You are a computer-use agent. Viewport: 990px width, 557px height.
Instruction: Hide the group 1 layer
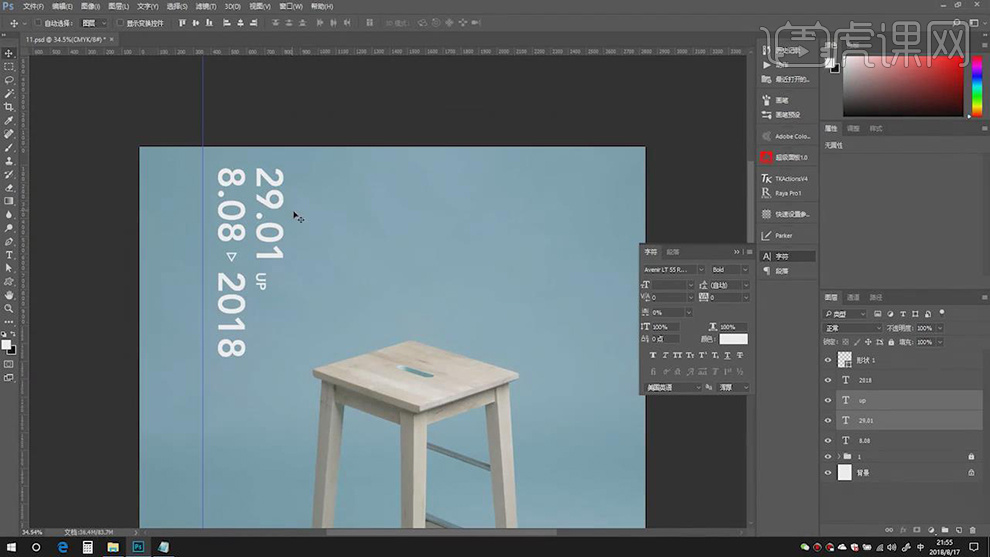coord(828,457)
